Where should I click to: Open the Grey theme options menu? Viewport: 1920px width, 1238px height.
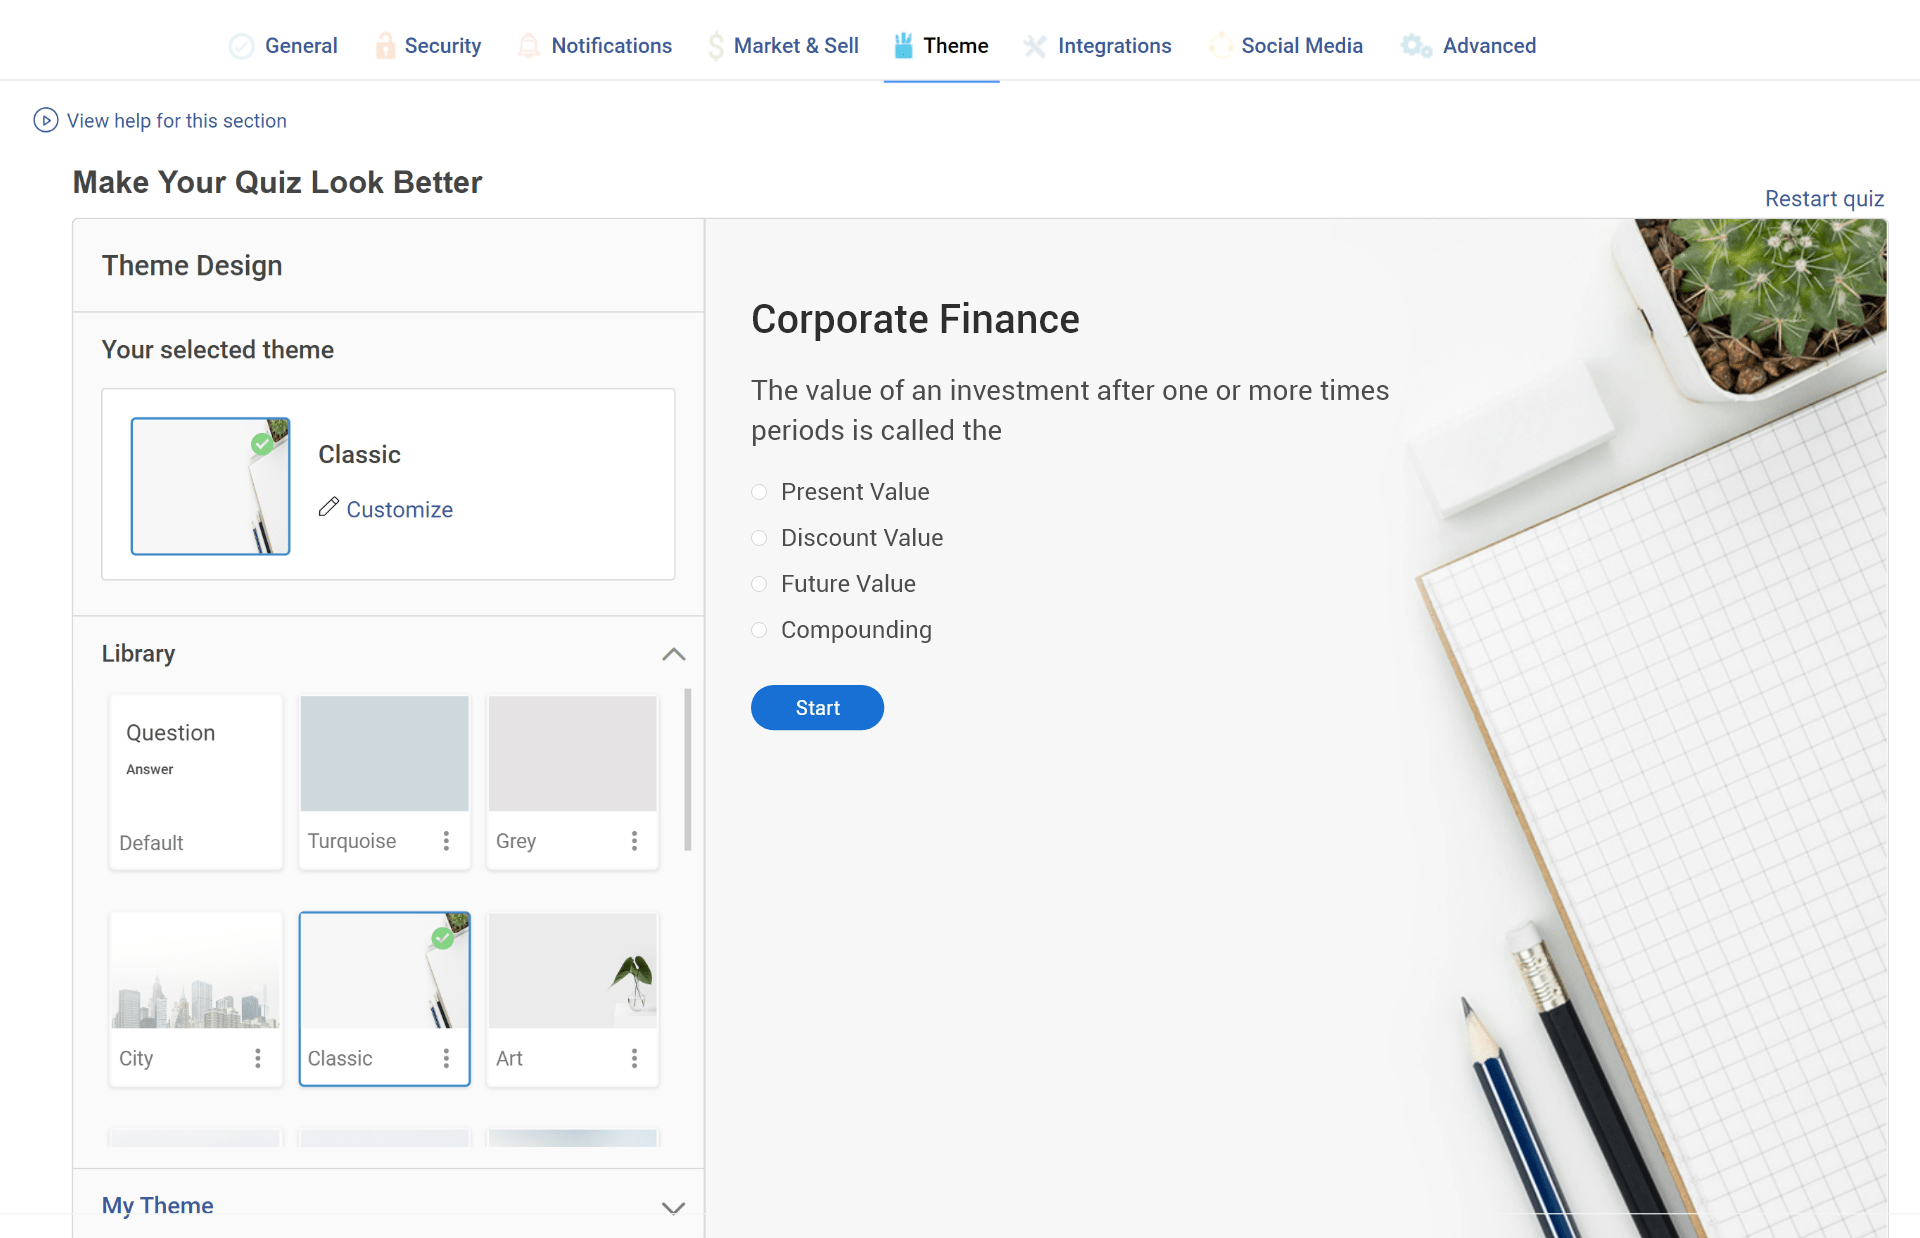tap(634, 841)
